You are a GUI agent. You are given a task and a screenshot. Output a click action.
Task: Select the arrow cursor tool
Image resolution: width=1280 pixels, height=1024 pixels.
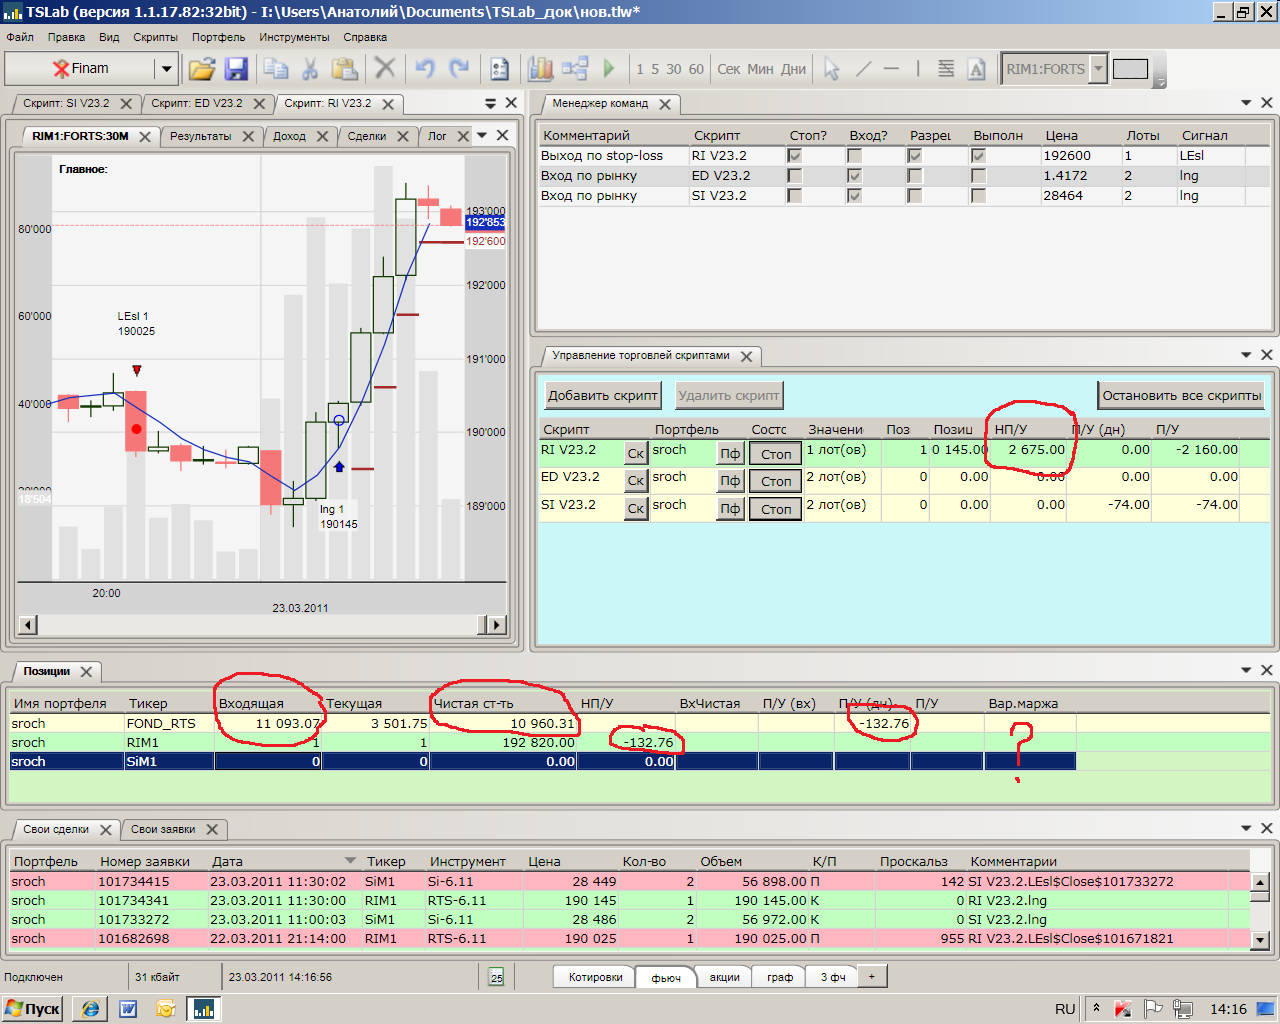point(831,69)
